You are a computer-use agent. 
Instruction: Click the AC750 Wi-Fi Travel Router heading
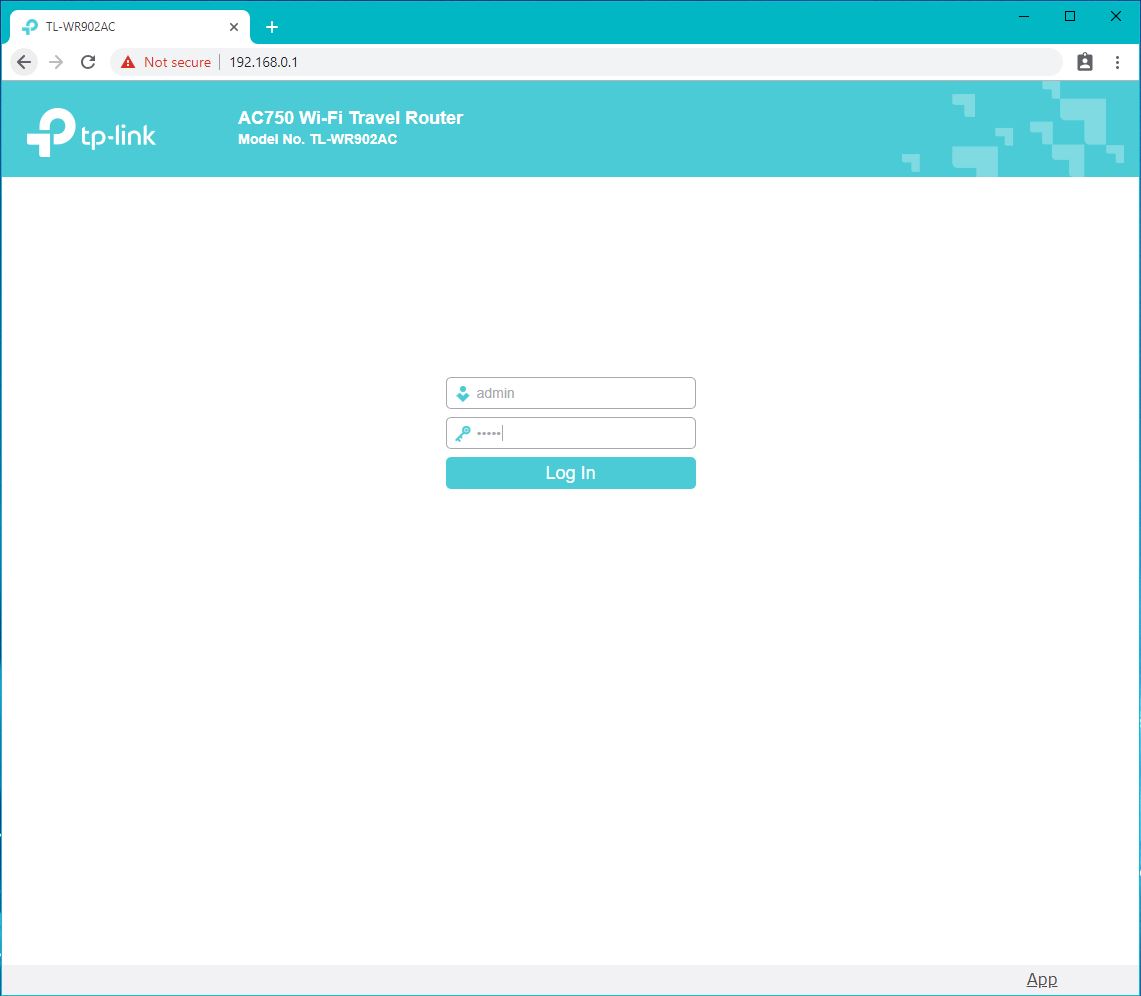(350, 118)
